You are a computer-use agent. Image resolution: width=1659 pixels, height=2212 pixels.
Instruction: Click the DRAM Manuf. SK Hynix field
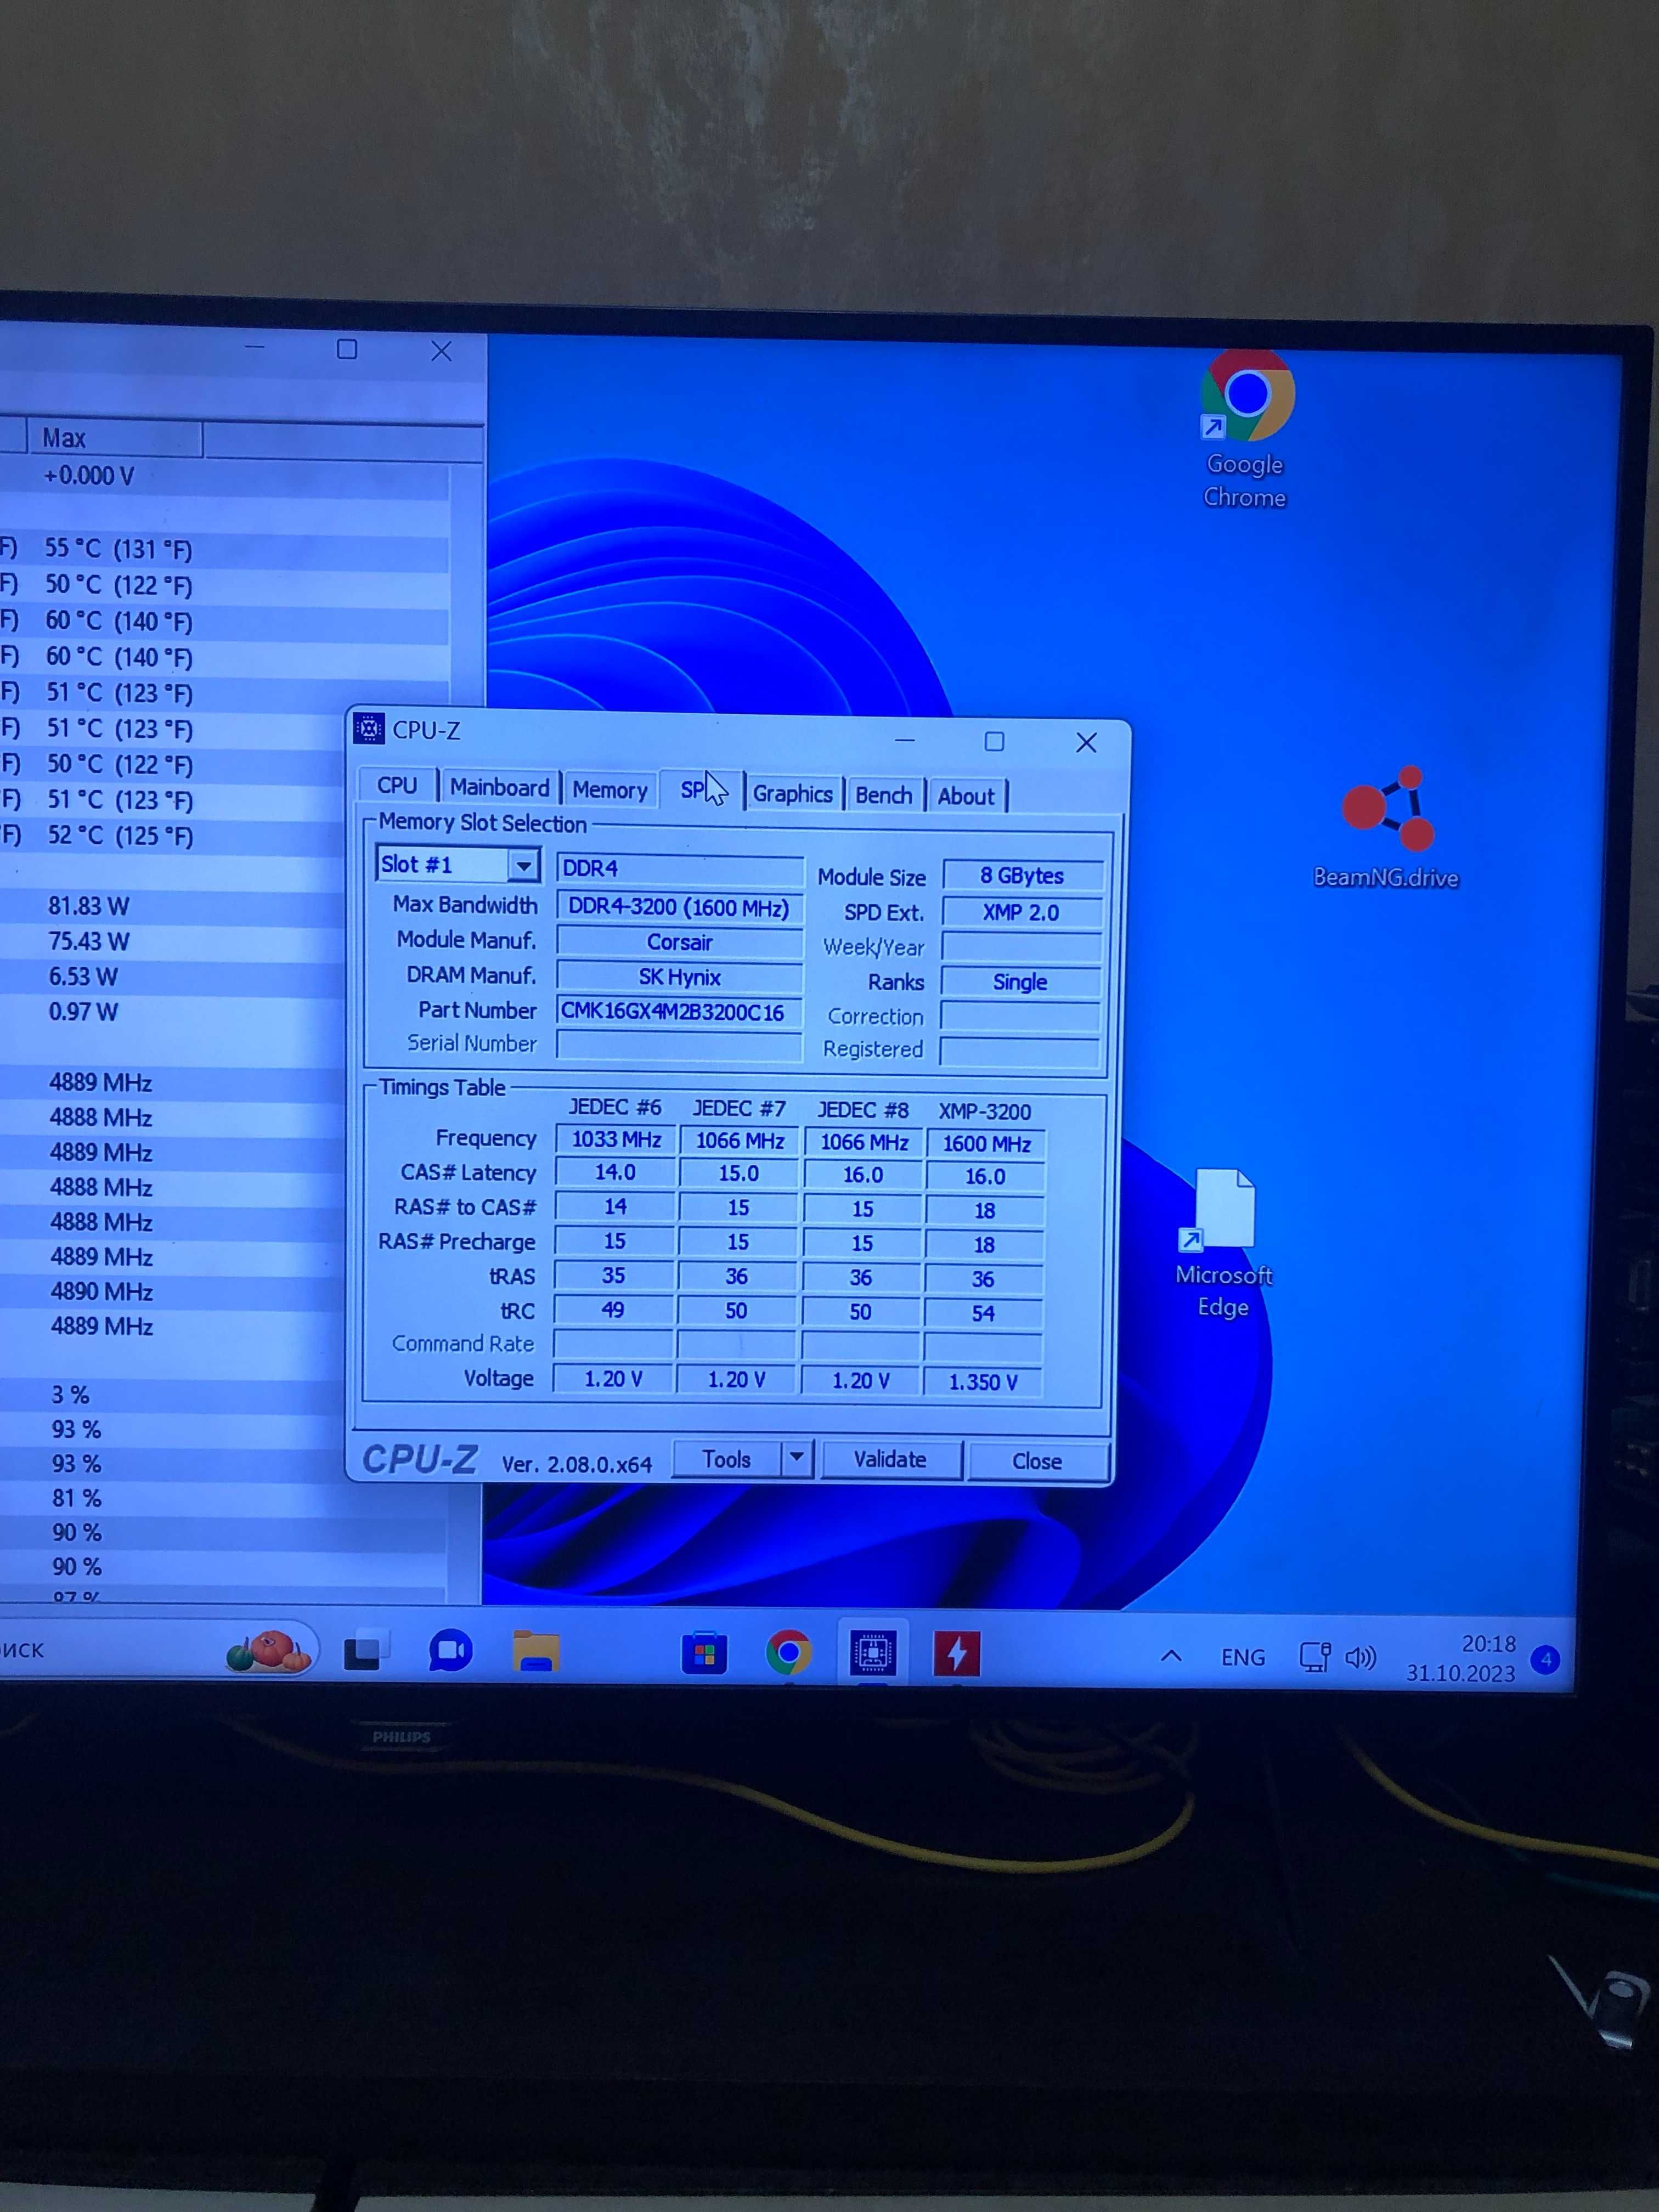pyautogui.click(x=679, y=977)
